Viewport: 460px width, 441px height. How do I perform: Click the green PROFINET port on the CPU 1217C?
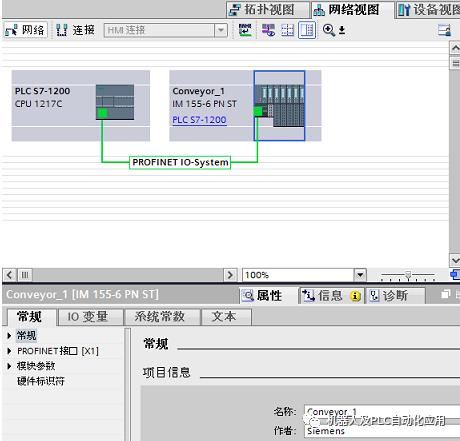click(x=102, y=113)
